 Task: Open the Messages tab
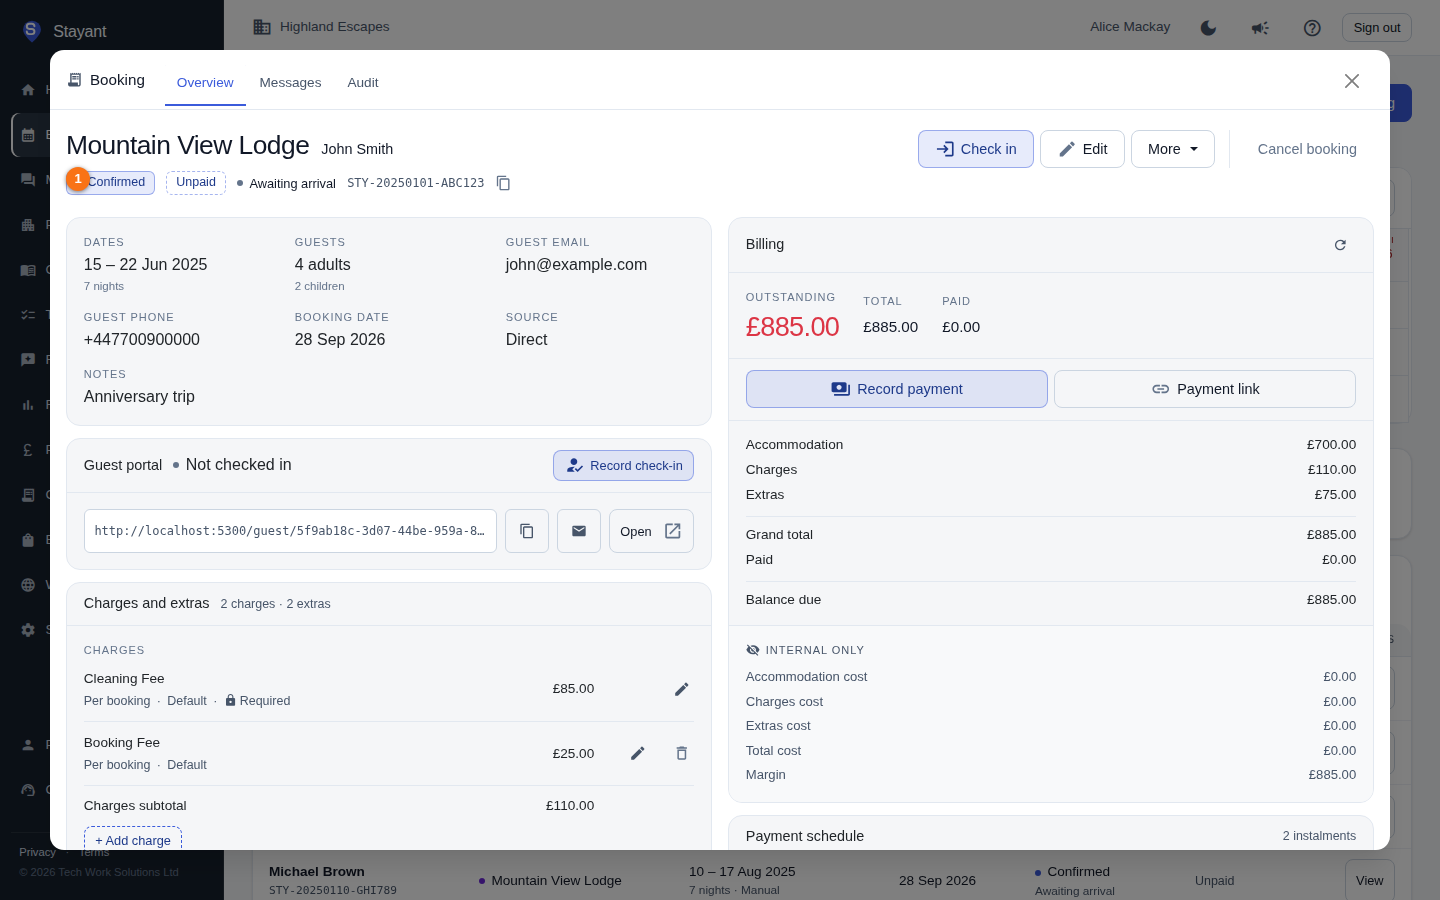pyautogui.click(x=290, y=83)
